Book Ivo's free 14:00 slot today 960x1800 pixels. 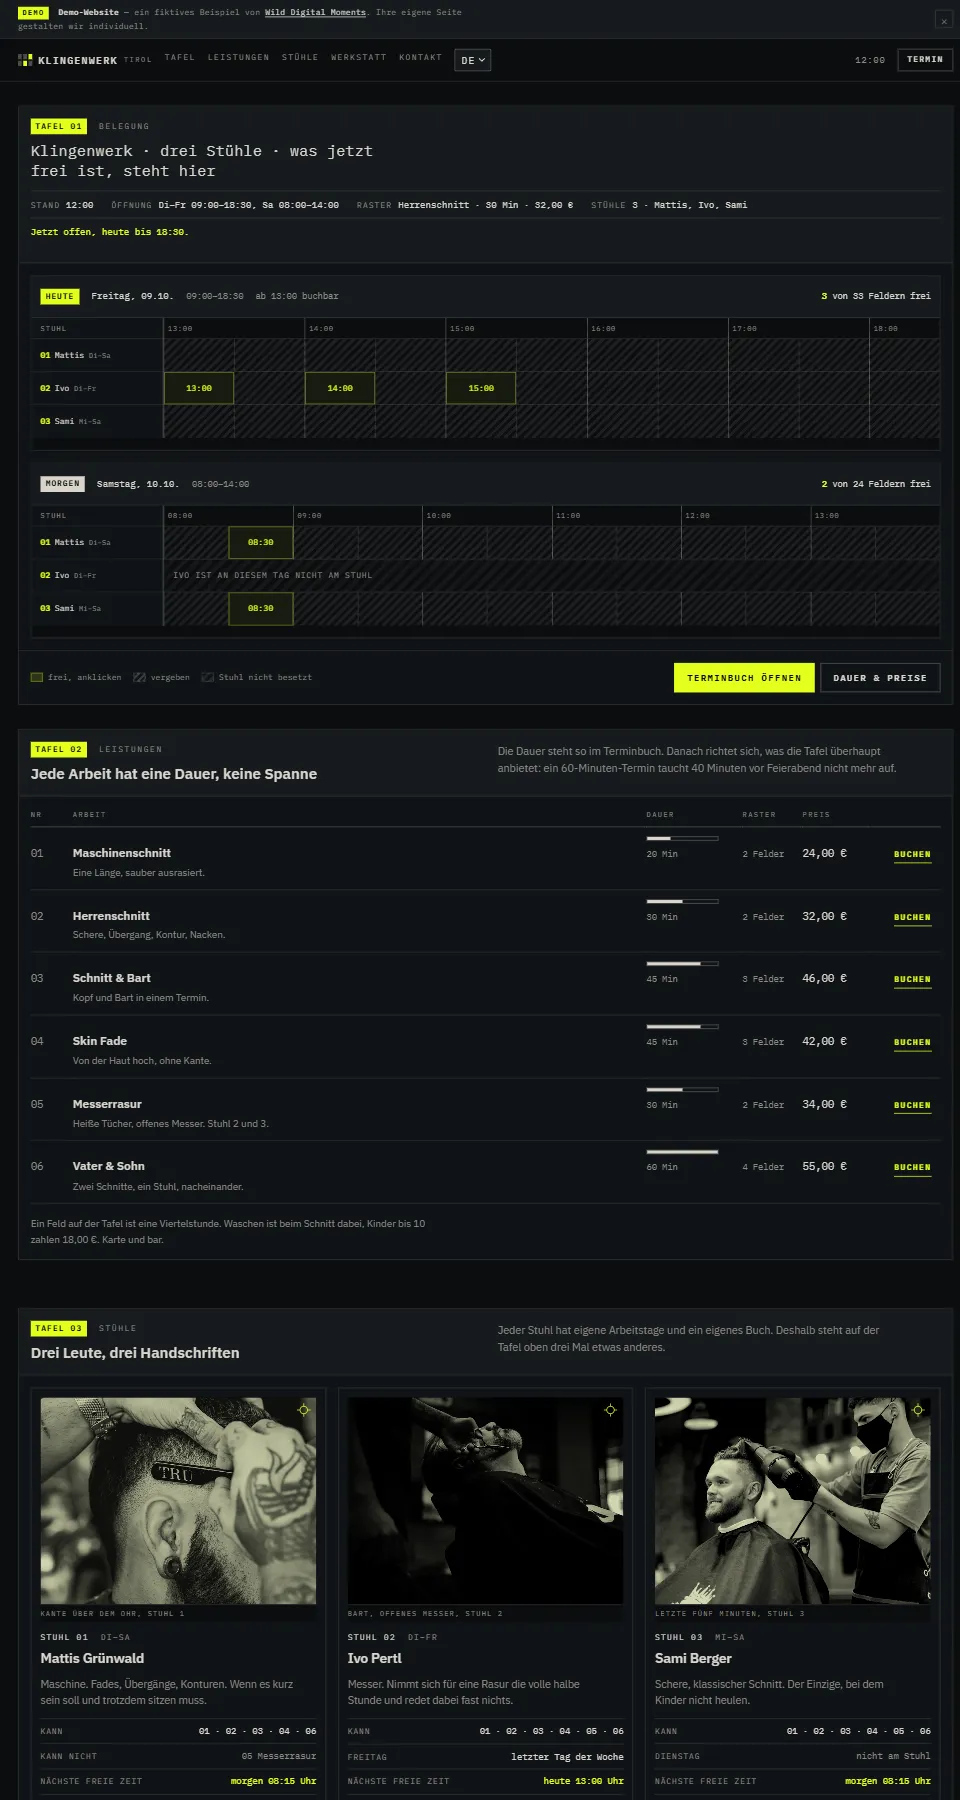(340, 388)
